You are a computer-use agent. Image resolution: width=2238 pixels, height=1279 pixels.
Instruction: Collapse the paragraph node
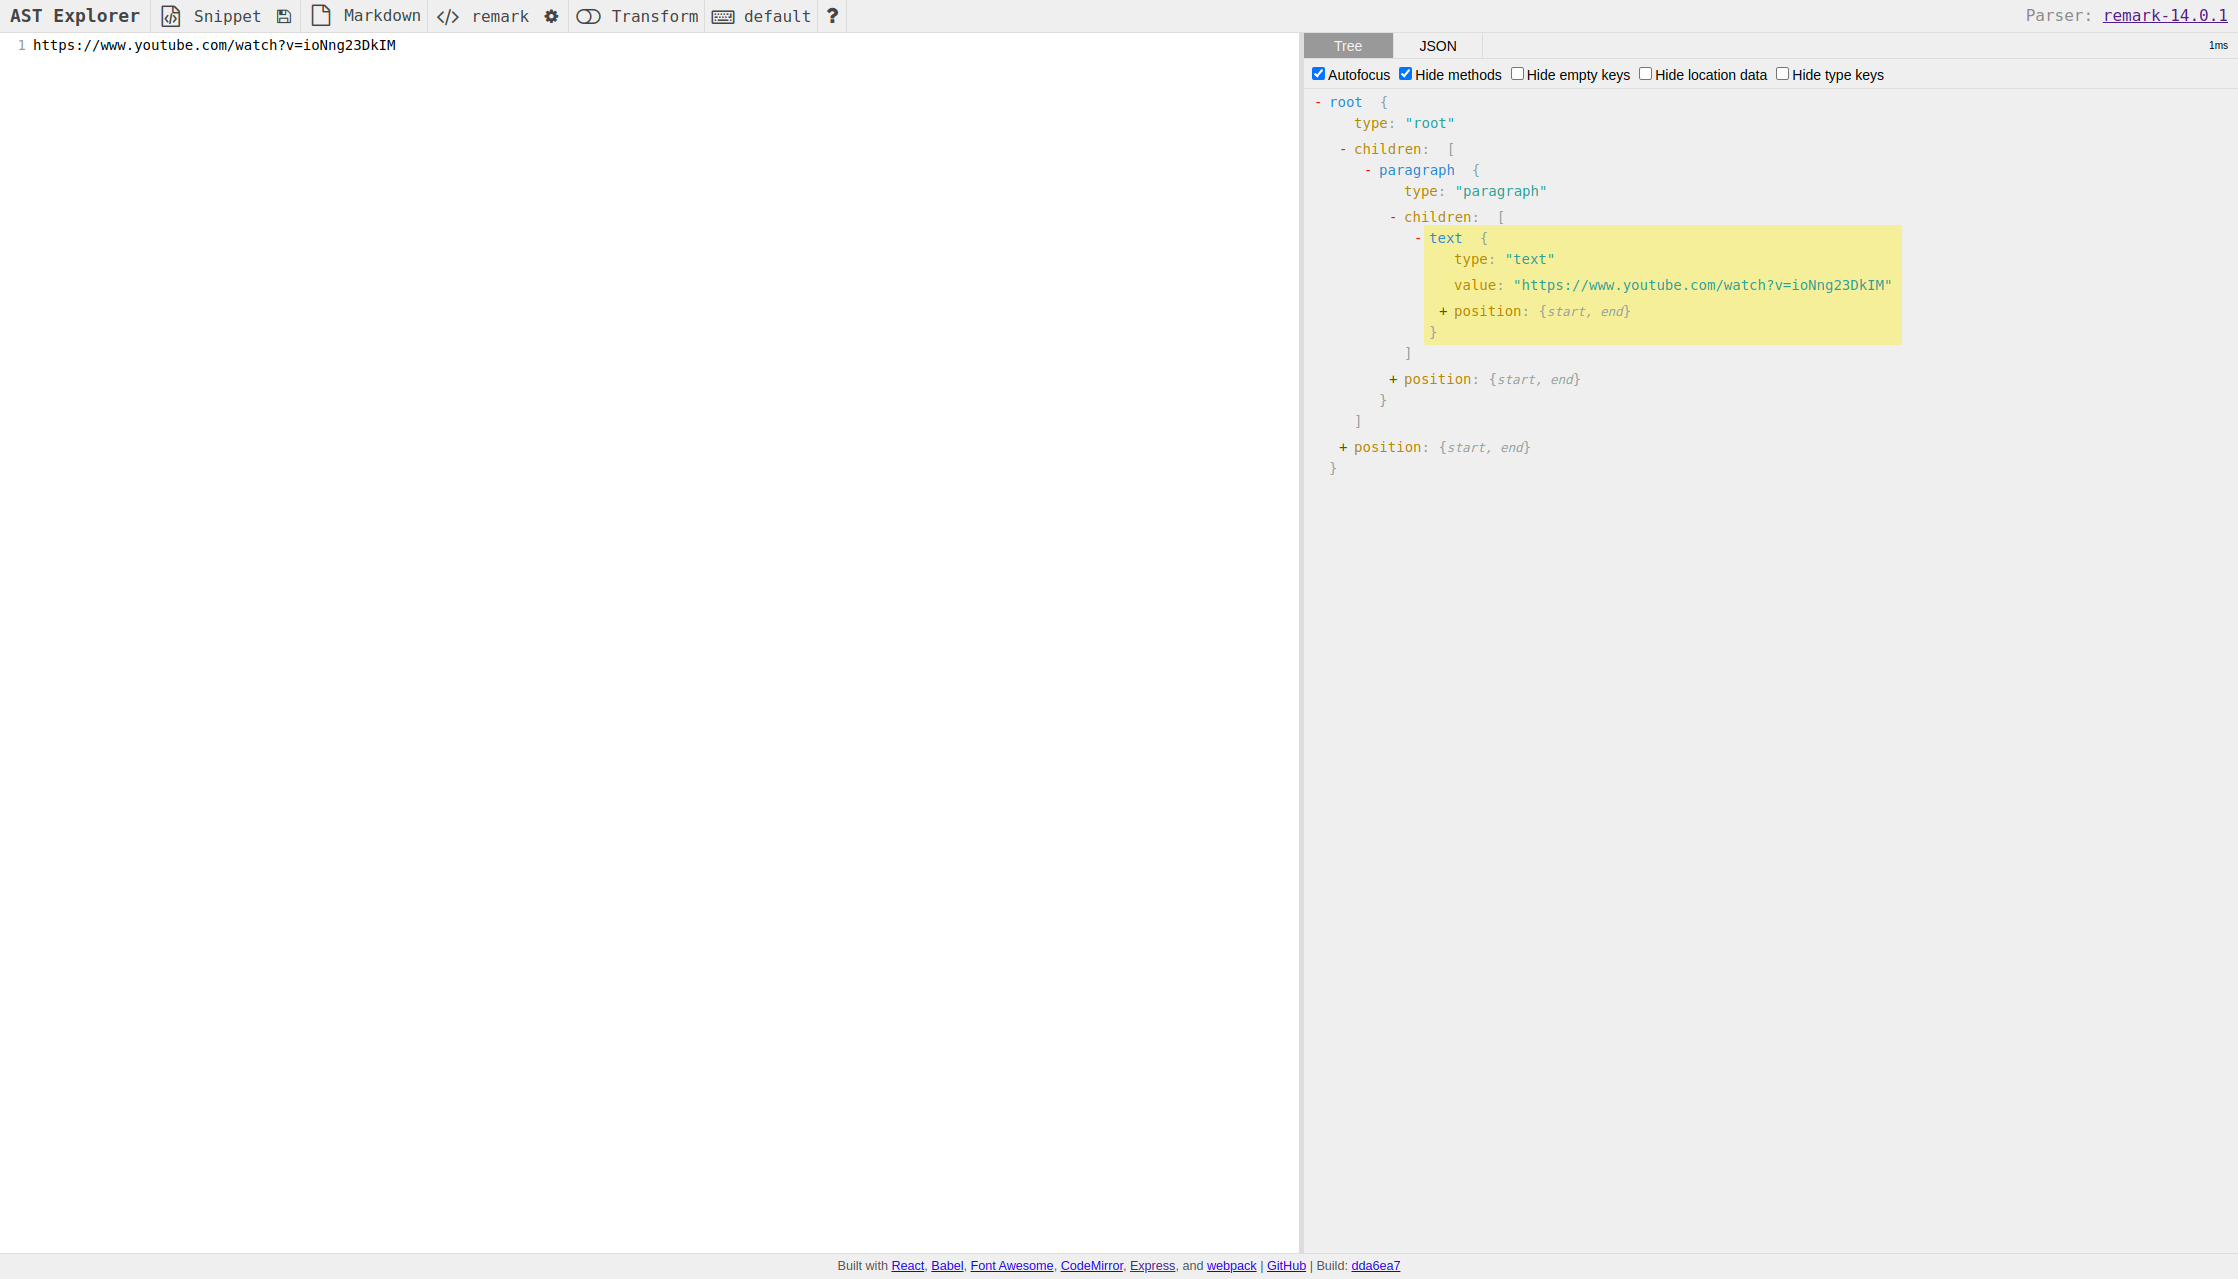coord(1366,170)
